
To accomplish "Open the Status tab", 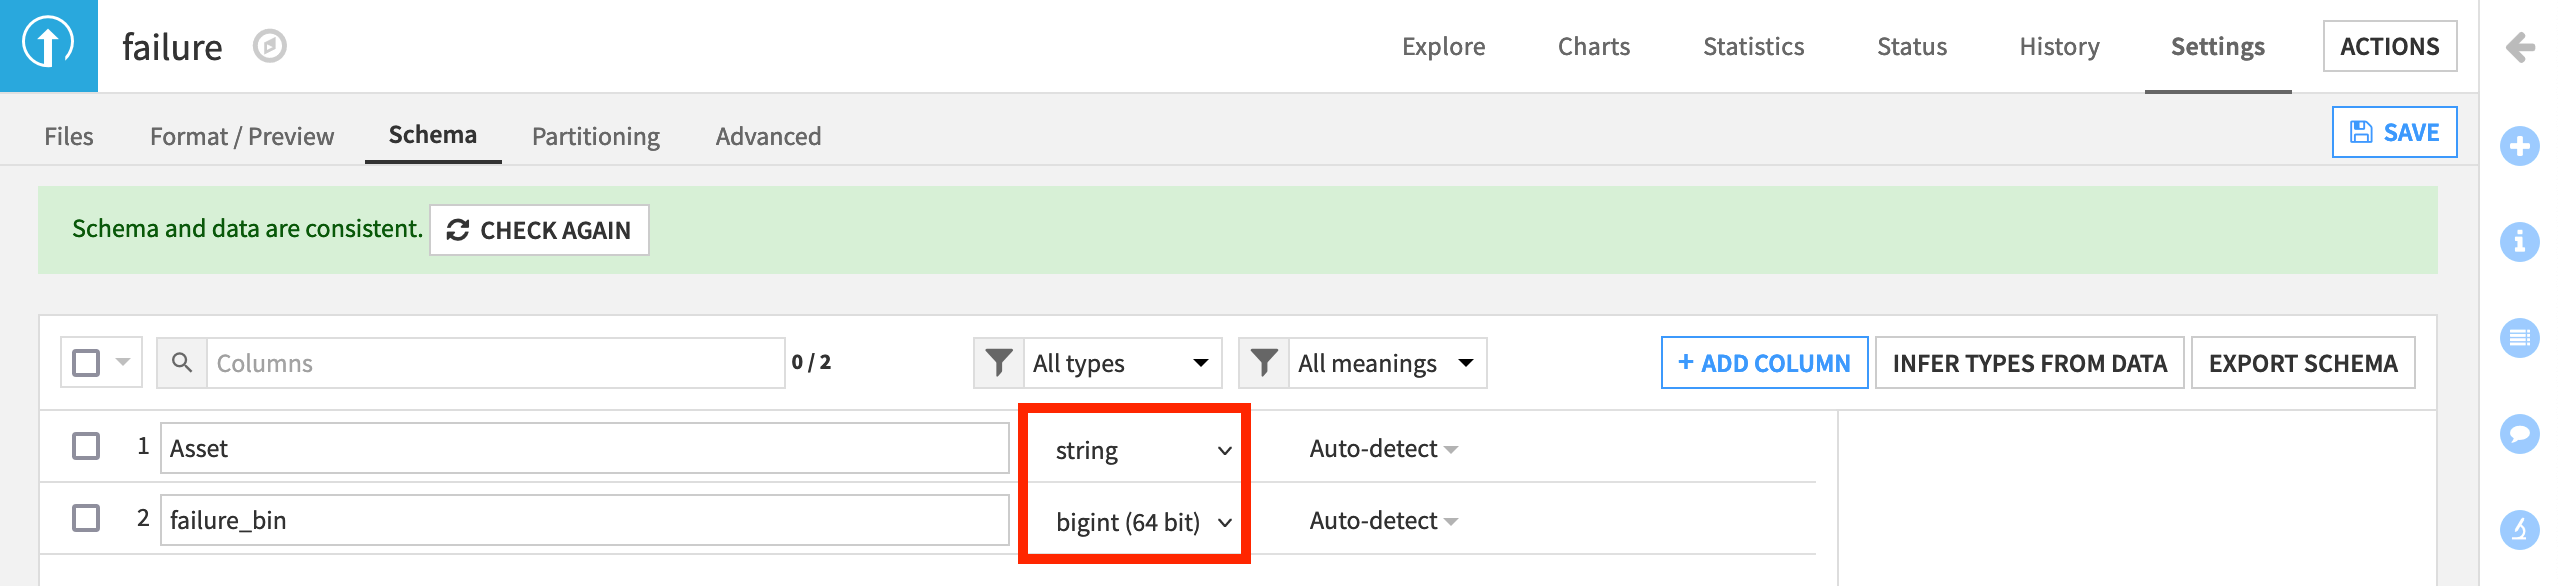I will pyautogui.click(x=1911, y=46).
